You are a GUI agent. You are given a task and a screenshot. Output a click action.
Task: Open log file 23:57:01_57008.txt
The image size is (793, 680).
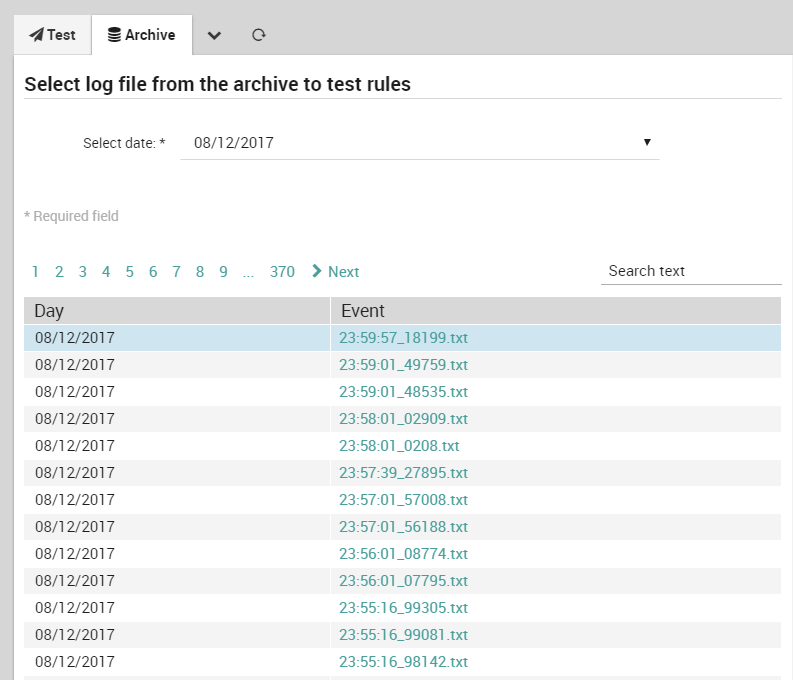403,500
